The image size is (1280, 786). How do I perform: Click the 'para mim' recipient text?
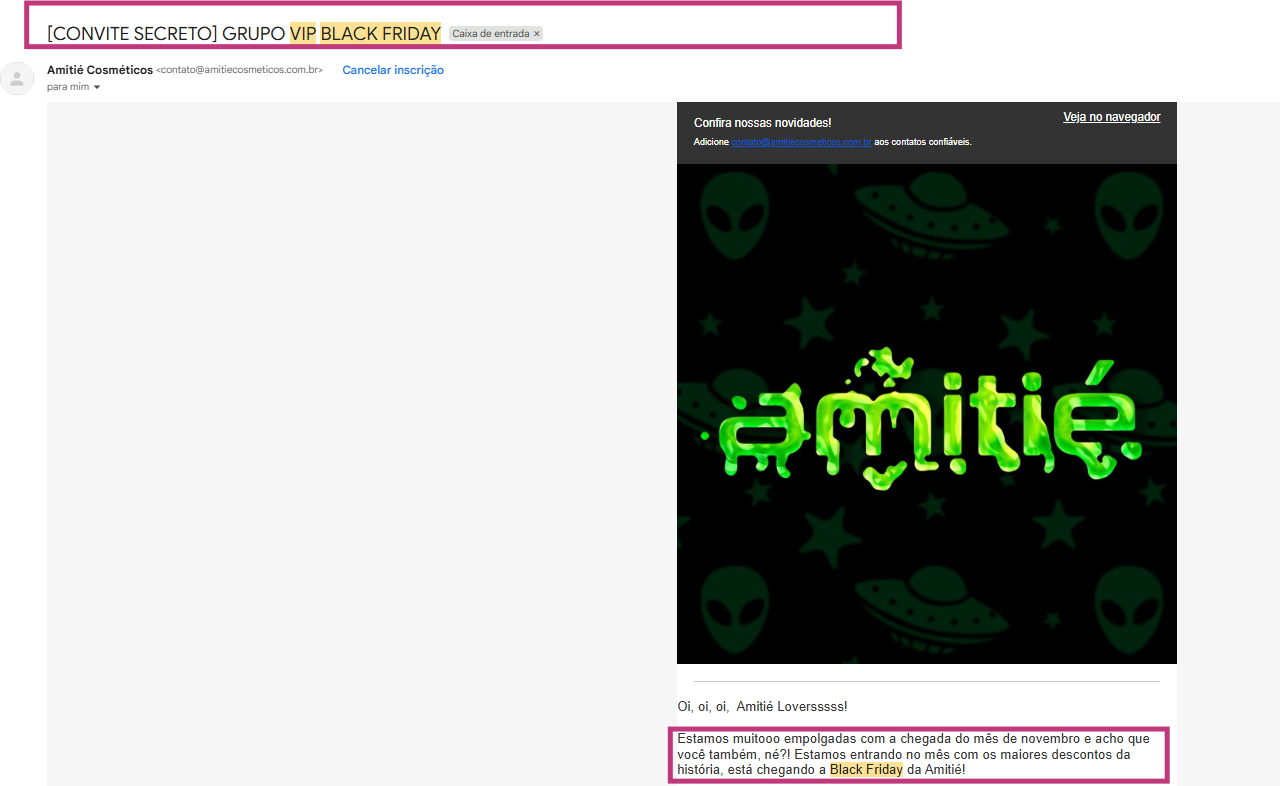[68, 88]
